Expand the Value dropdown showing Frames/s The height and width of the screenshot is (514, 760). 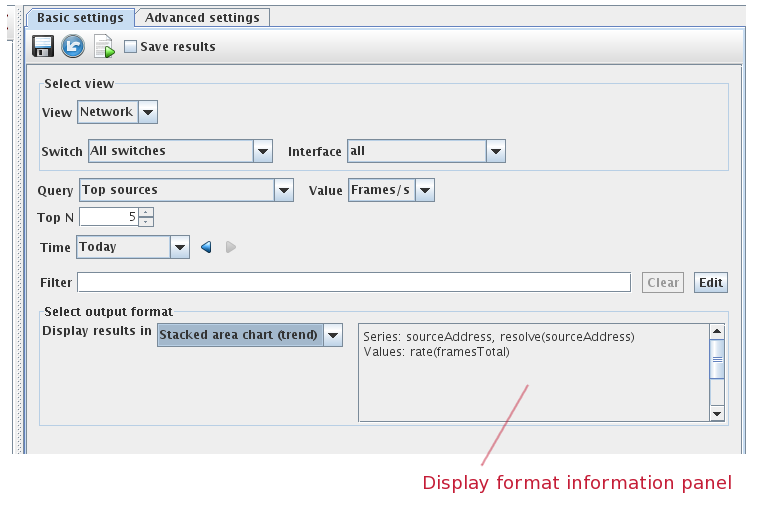(424, 190)
